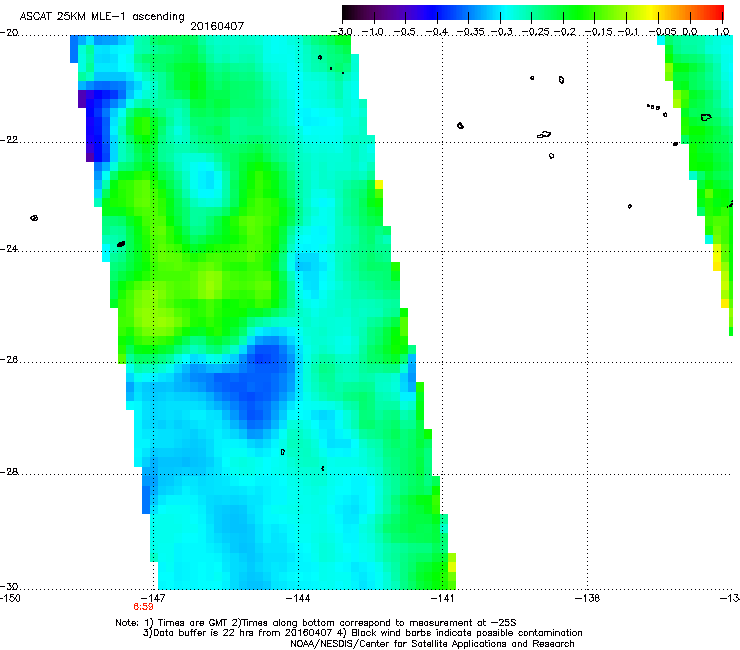This screenshot has height=650, width=740.
Task: Click the -0.4 color scale label
Action: pyautogui.click(x=437, y=32)
